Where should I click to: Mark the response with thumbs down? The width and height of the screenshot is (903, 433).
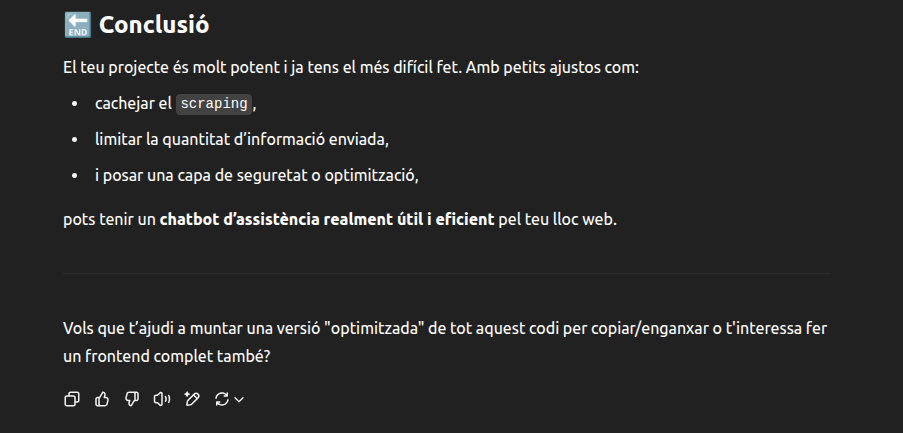[x=132, y=399]
